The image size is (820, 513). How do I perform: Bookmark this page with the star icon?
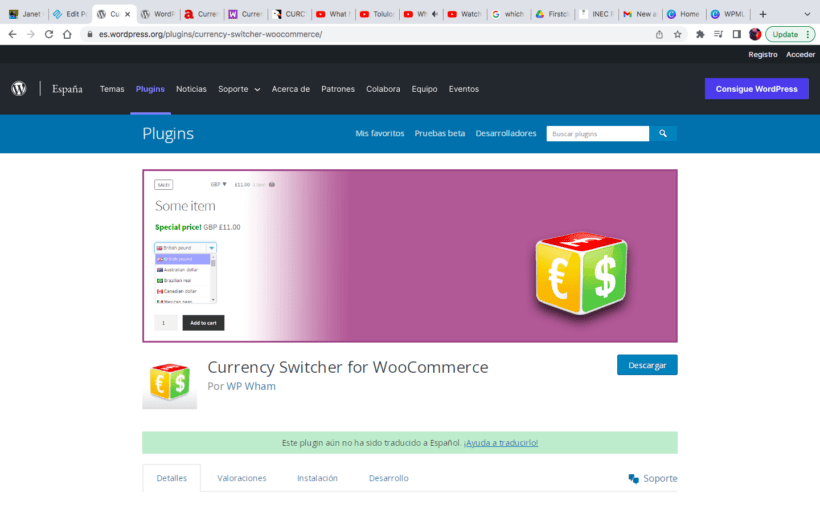coord(678,34)
